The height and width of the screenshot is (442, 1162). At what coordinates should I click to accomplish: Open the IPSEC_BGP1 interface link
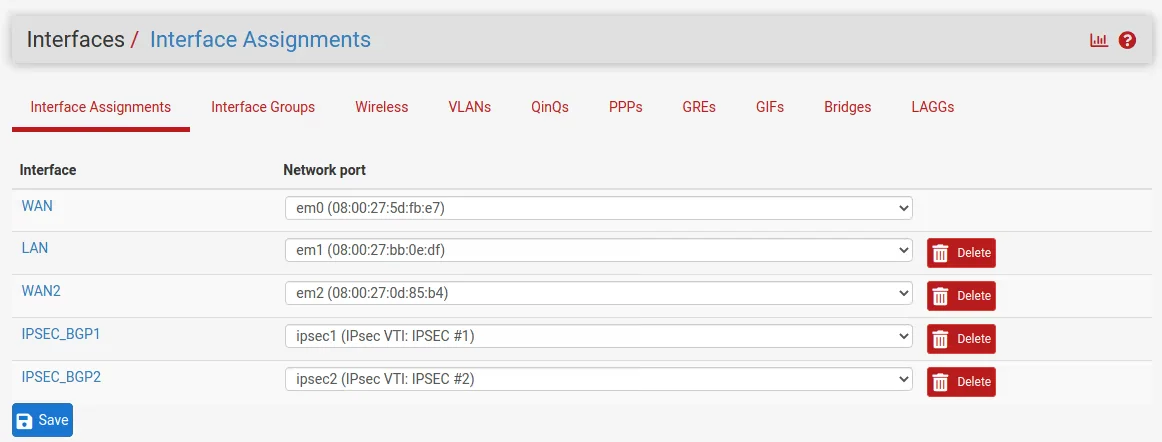coord(60,334)
